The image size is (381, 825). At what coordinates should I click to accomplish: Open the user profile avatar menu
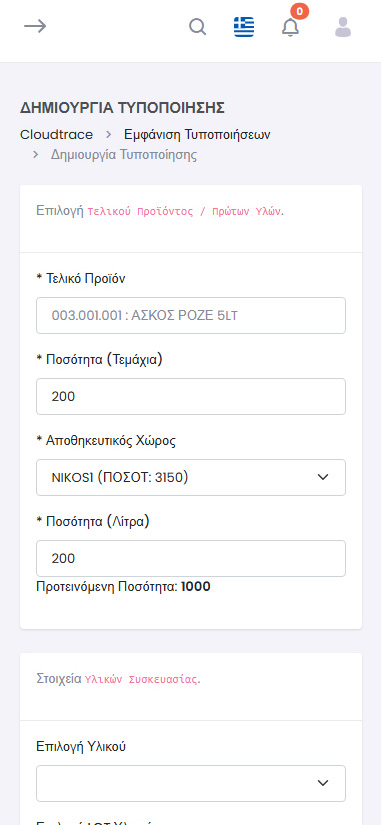point(343,26)
